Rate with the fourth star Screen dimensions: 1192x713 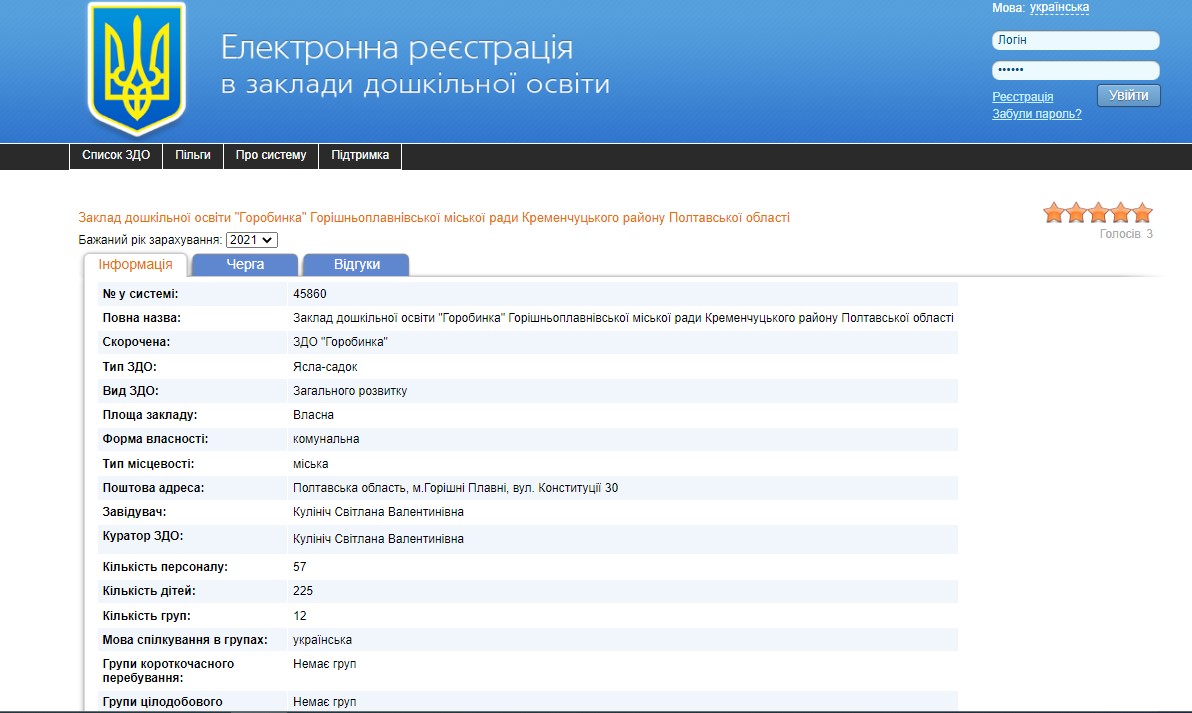click(1120, 213)
